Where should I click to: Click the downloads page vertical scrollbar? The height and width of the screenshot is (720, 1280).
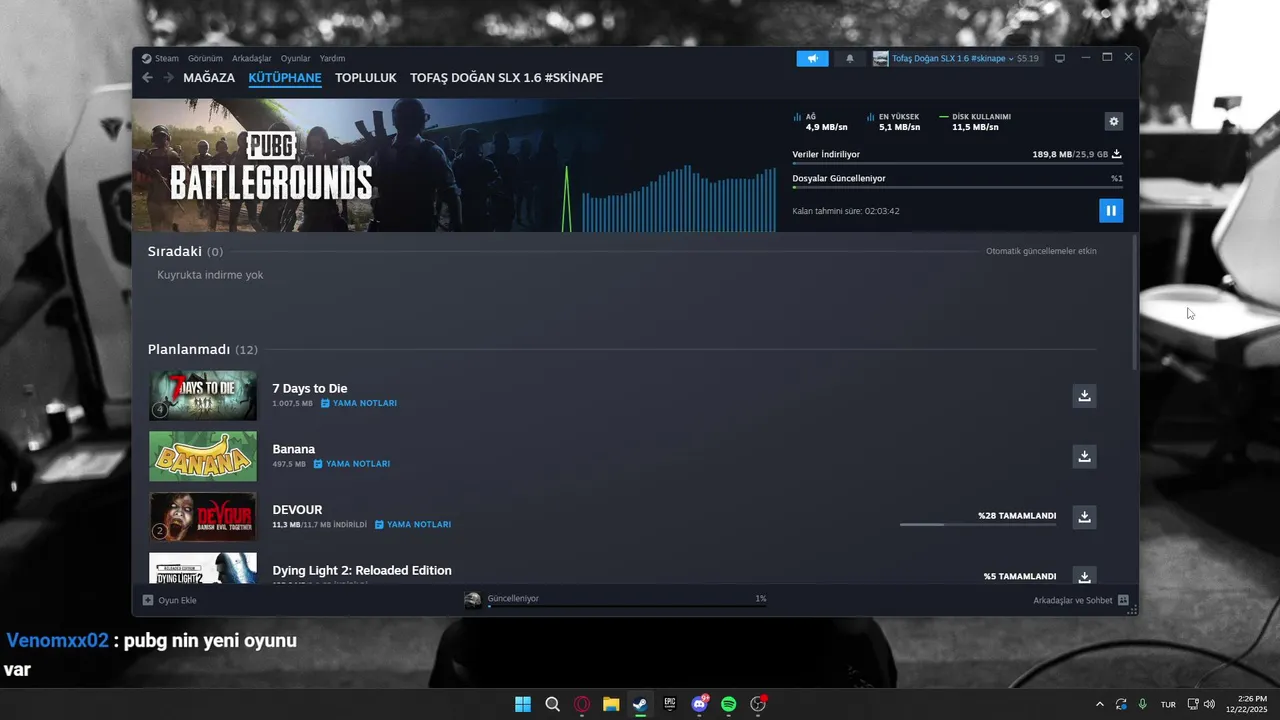tap(1133, 303)
